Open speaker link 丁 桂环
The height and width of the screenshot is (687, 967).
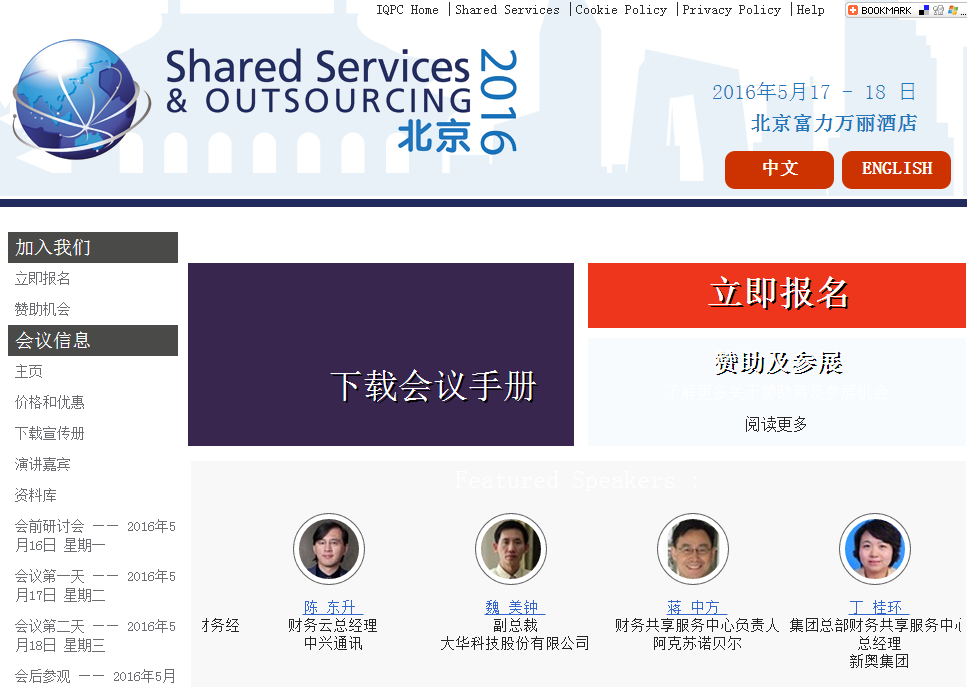tap(878, 607)
